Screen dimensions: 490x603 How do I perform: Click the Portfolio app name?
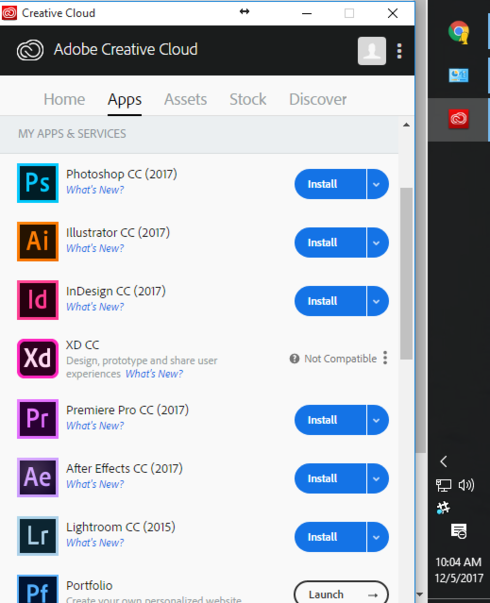click(x=89, y=586)
